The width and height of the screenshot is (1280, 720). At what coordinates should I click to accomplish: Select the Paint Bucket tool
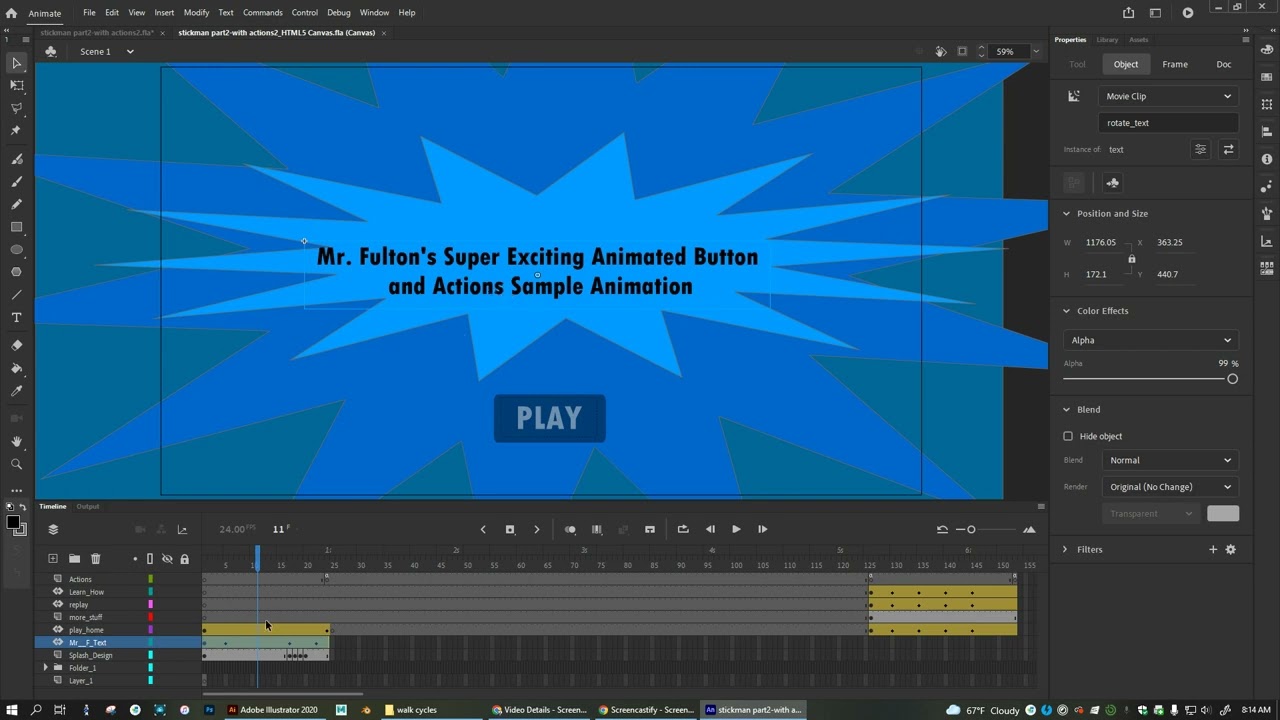tap(16, 368)
